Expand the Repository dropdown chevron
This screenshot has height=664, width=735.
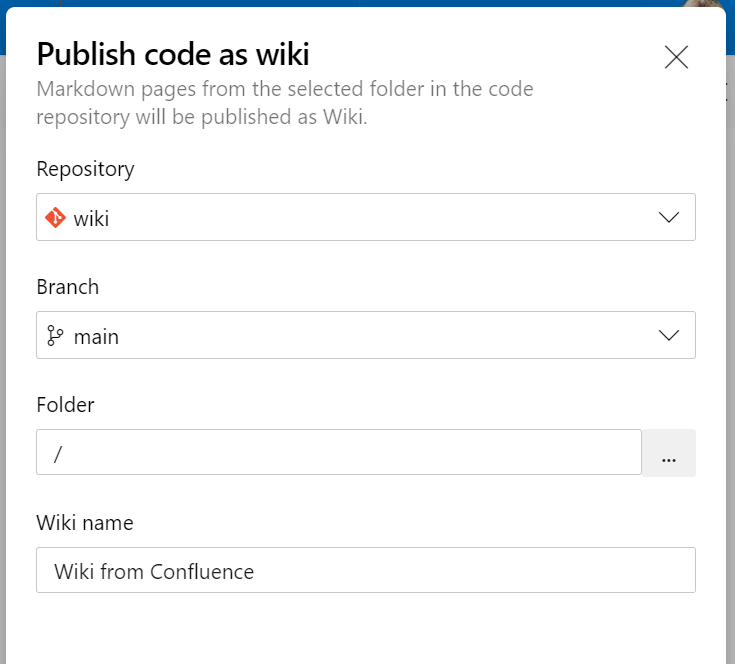(x=668, y=217)
